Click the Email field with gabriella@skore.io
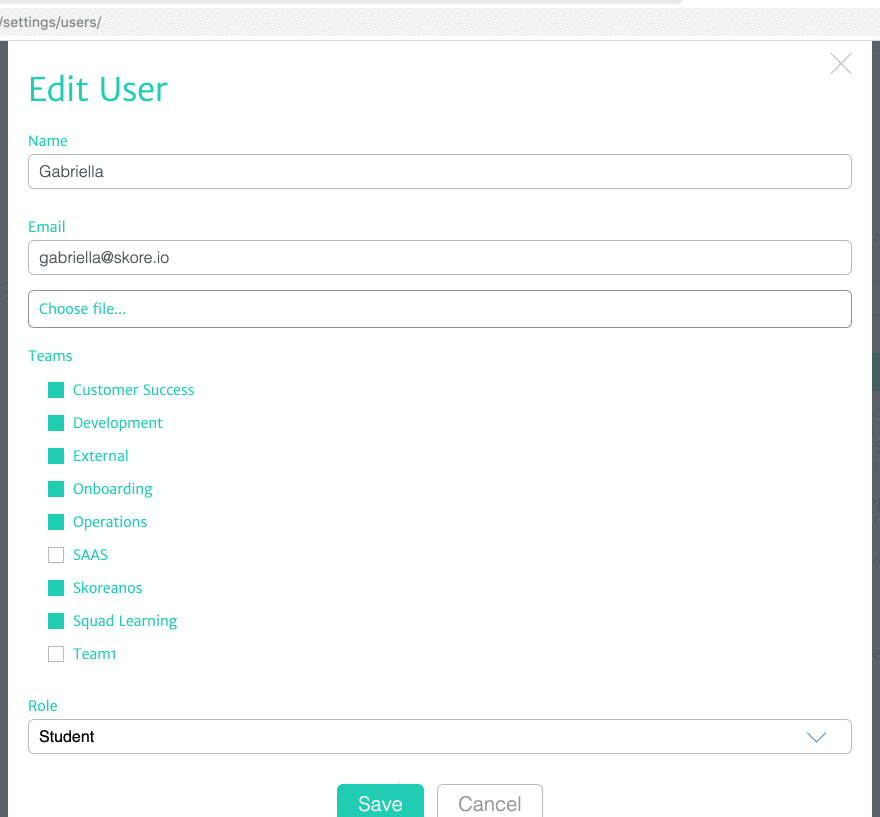Image resolution: width=880 pixels, height=817 pixels. [x=440, y=258]
